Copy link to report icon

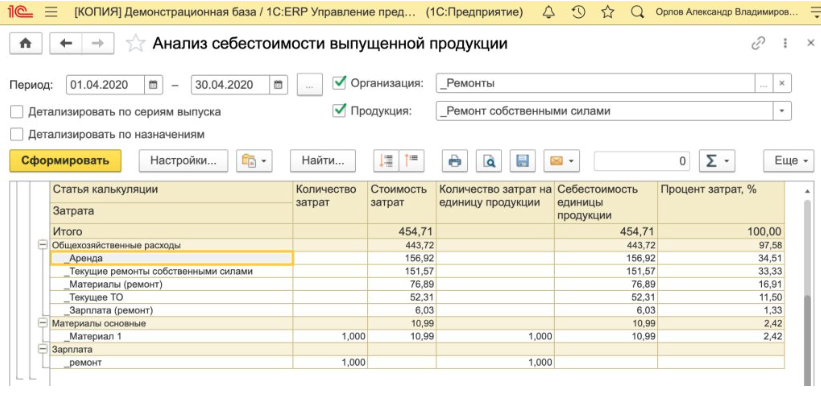(758, 44)
